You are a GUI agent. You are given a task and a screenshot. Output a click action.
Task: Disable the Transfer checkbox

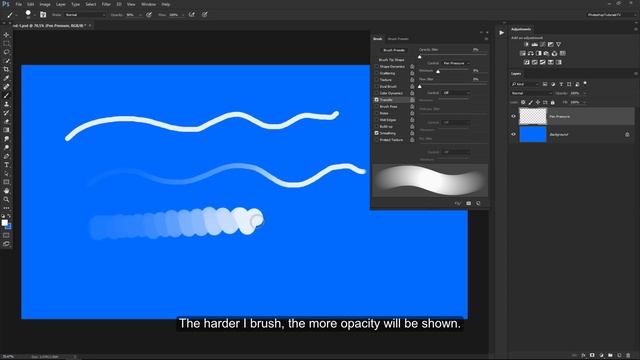pos(376,100)
